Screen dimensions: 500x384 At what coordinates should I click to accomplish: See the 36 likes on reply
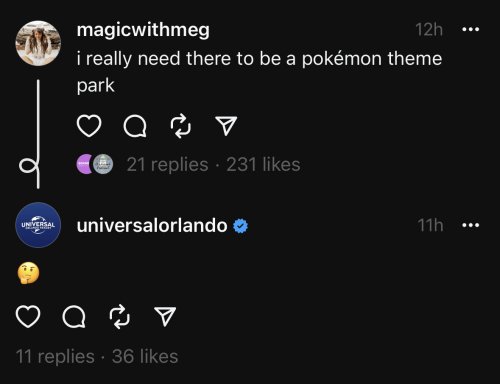pos(145,356)
